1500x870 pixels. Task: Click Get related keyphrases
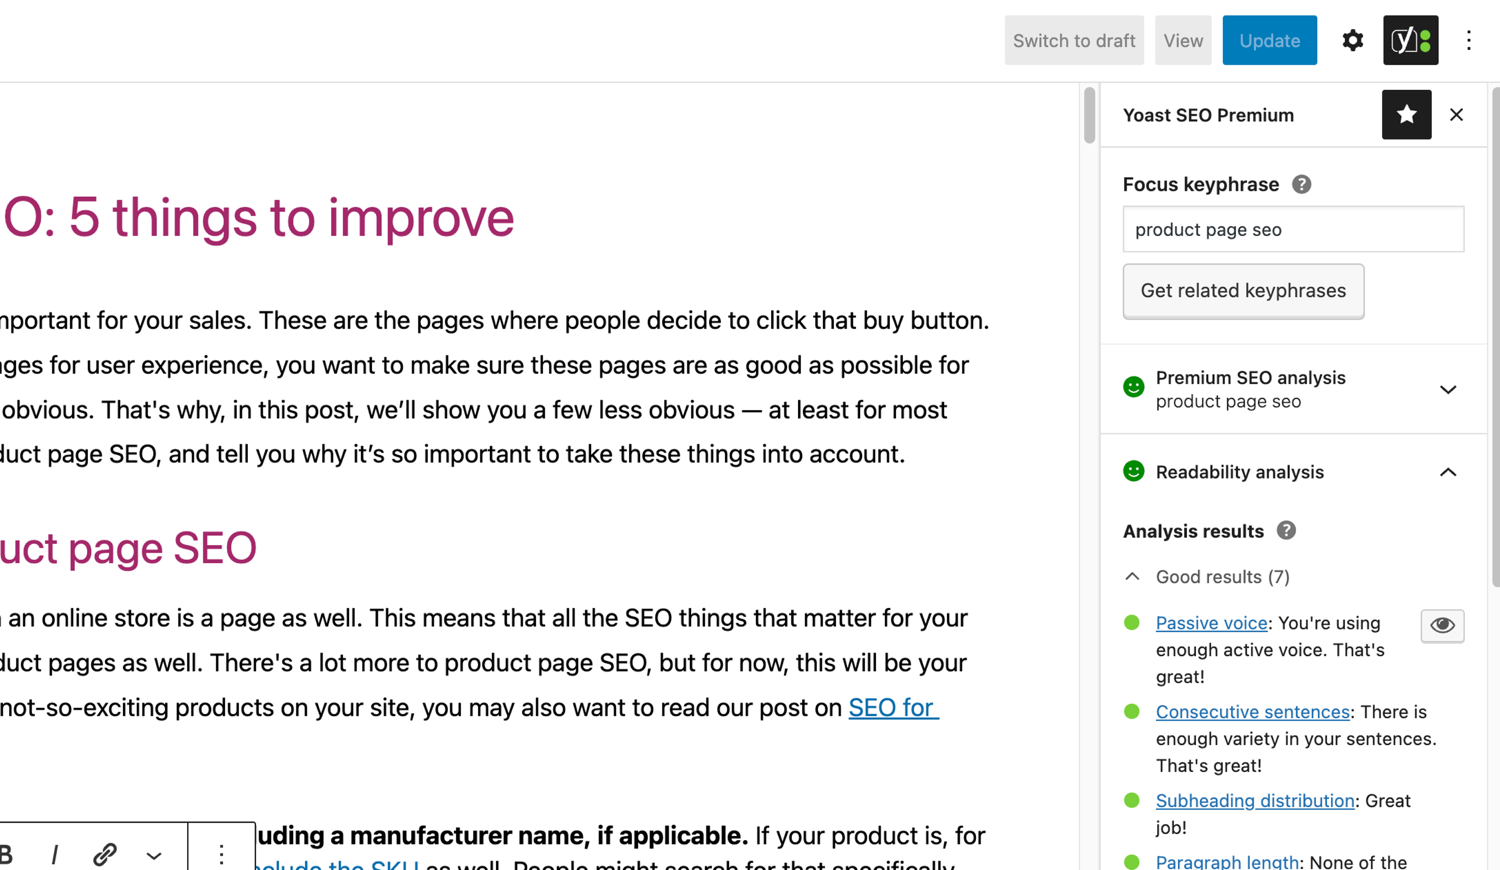[x=1243, y=291]
